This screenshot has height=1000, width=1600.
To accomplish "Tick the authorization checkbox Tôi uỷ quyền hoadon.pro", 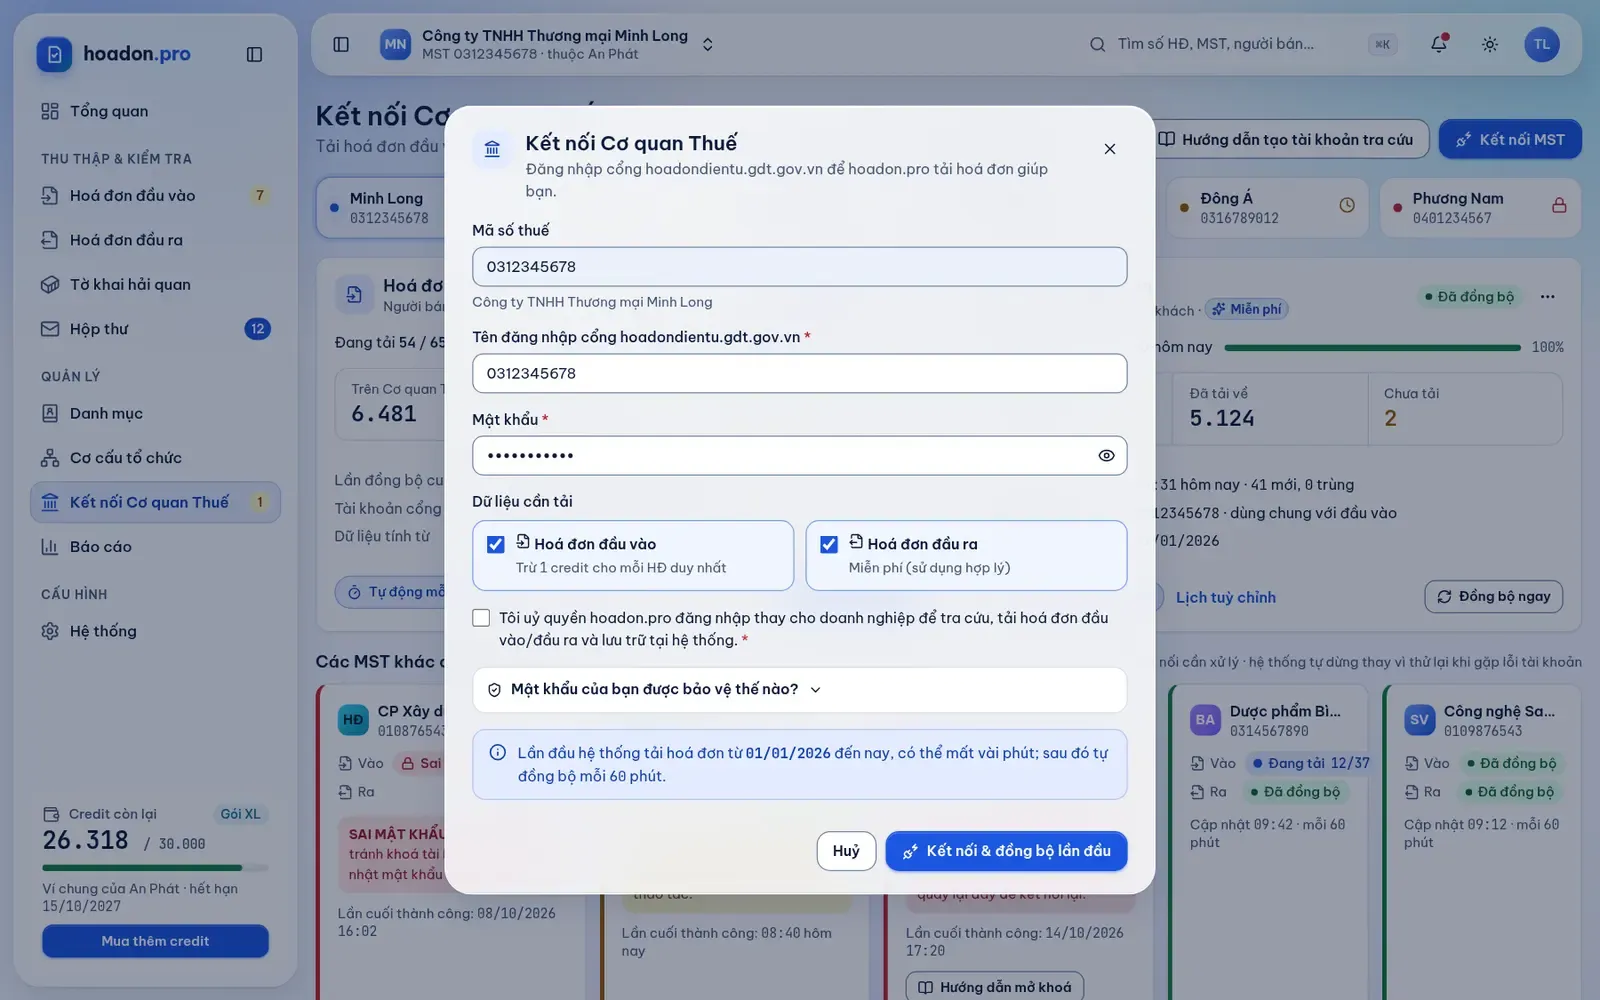I will [x=481, y=618].
